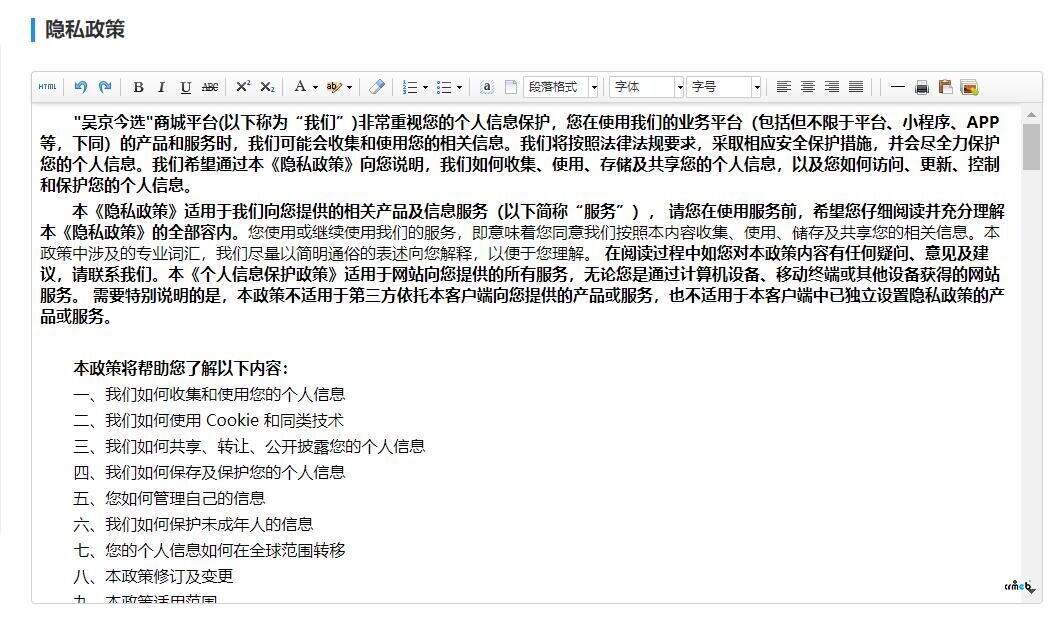The width and height of the screenshot is (1051, 619).
Task: Click the font color A icon
Action: pos(300,87)
